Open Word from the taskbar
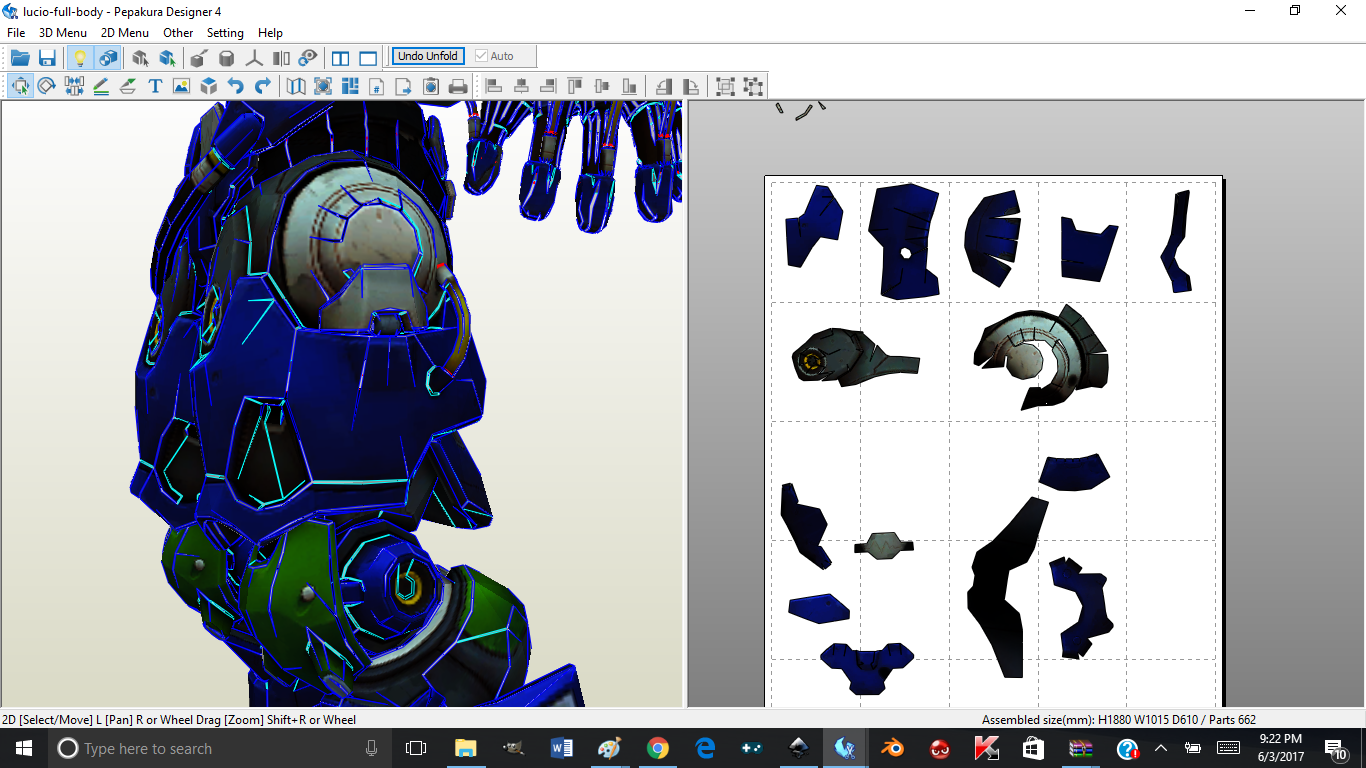 [x=561, y=748]
